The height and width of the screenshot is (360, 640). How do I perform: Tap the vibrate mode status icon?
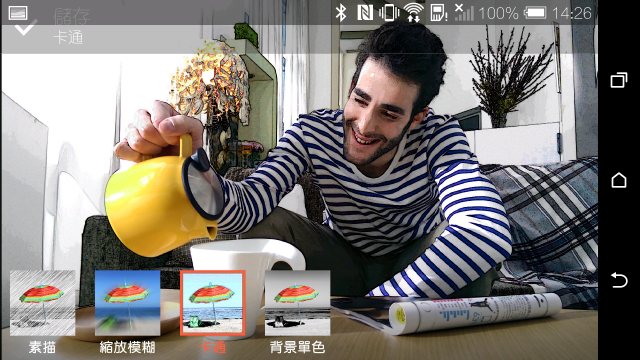click(x=389, y=13)
